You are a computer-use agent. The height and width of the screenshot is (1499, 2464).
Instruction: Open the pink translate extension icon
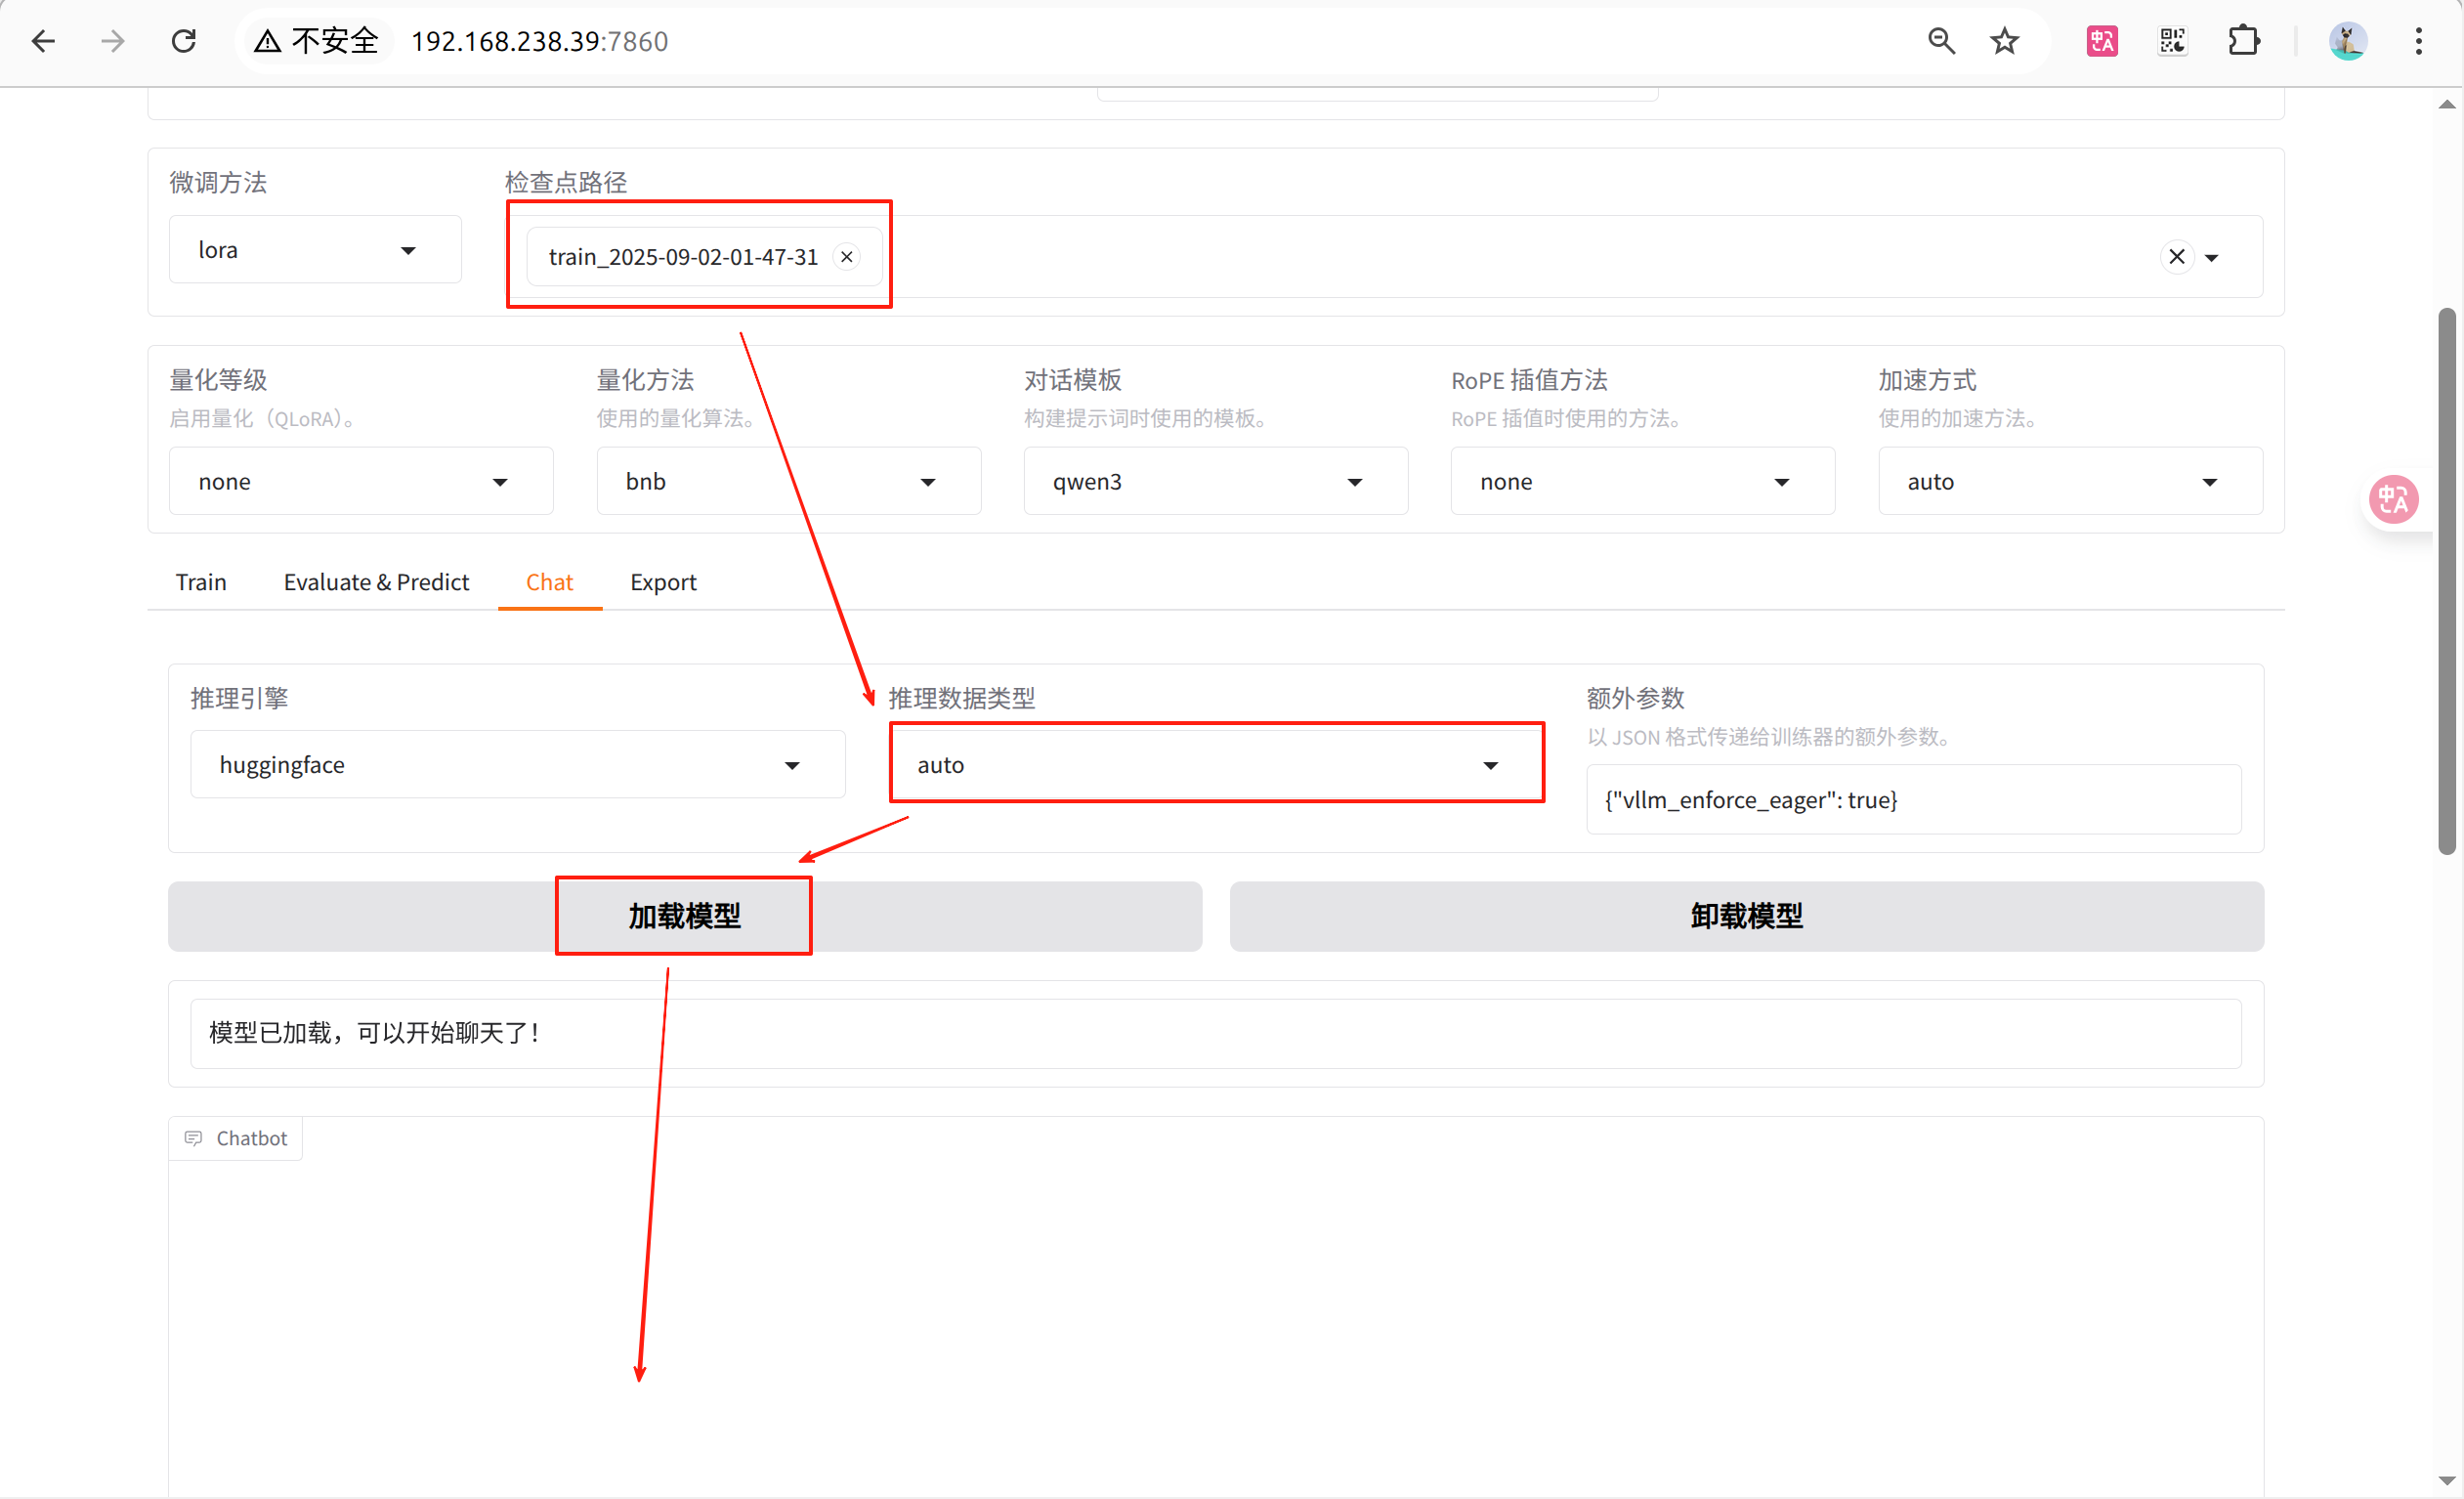point(2102,41)
